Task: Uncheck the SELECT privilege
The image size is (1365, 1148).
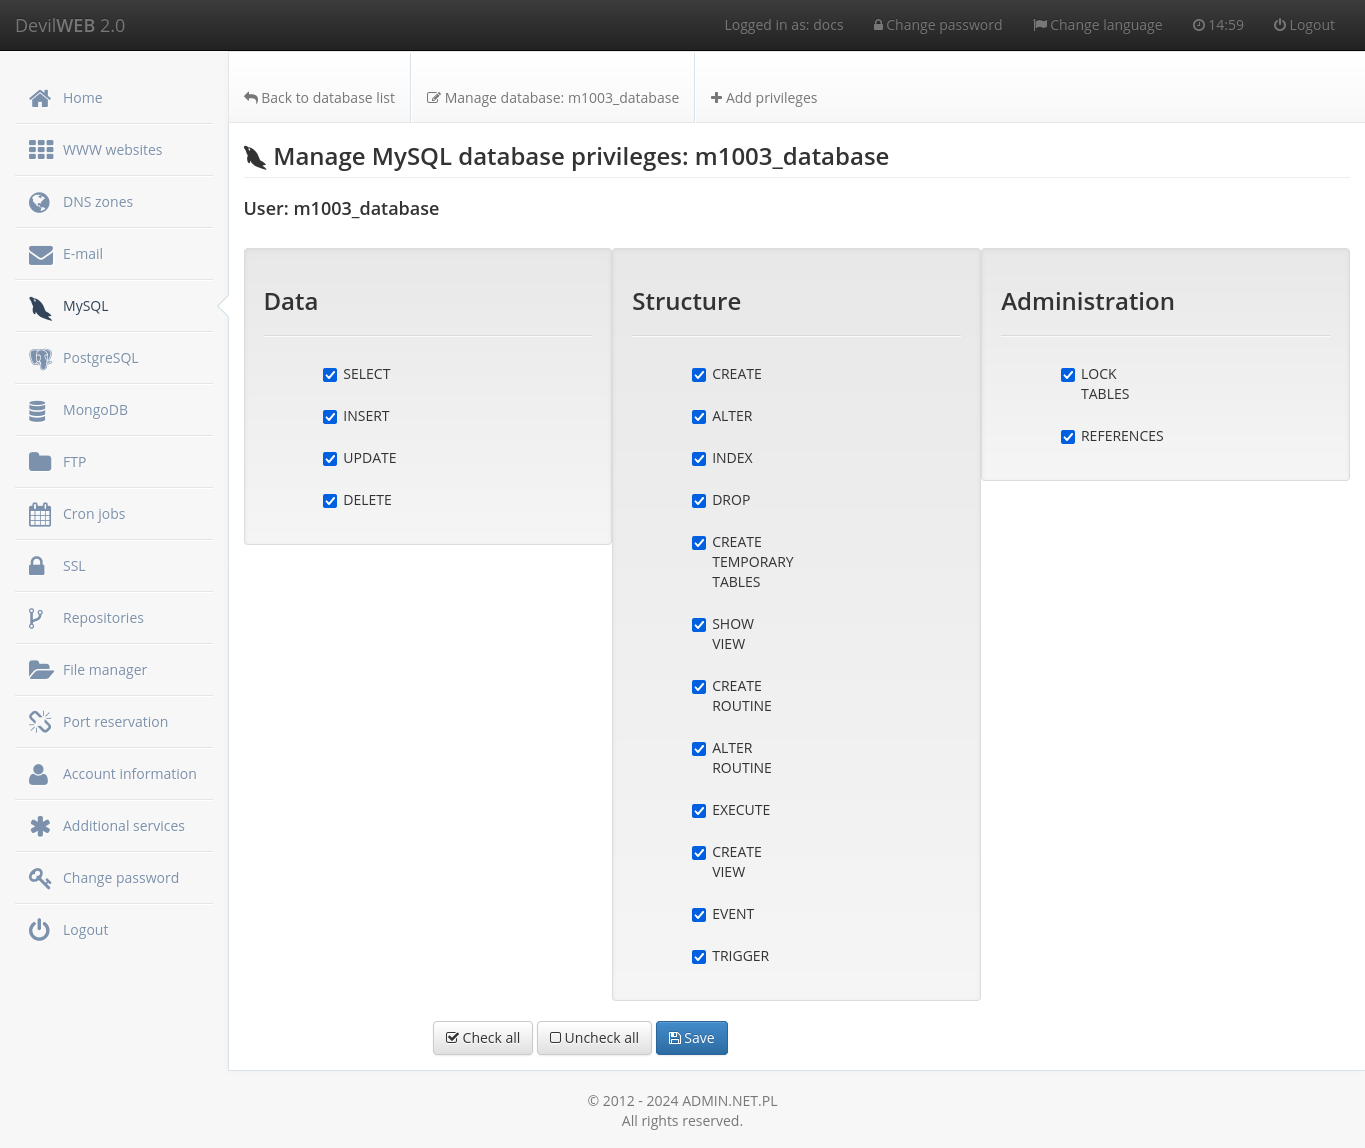Action: [330, 374]
